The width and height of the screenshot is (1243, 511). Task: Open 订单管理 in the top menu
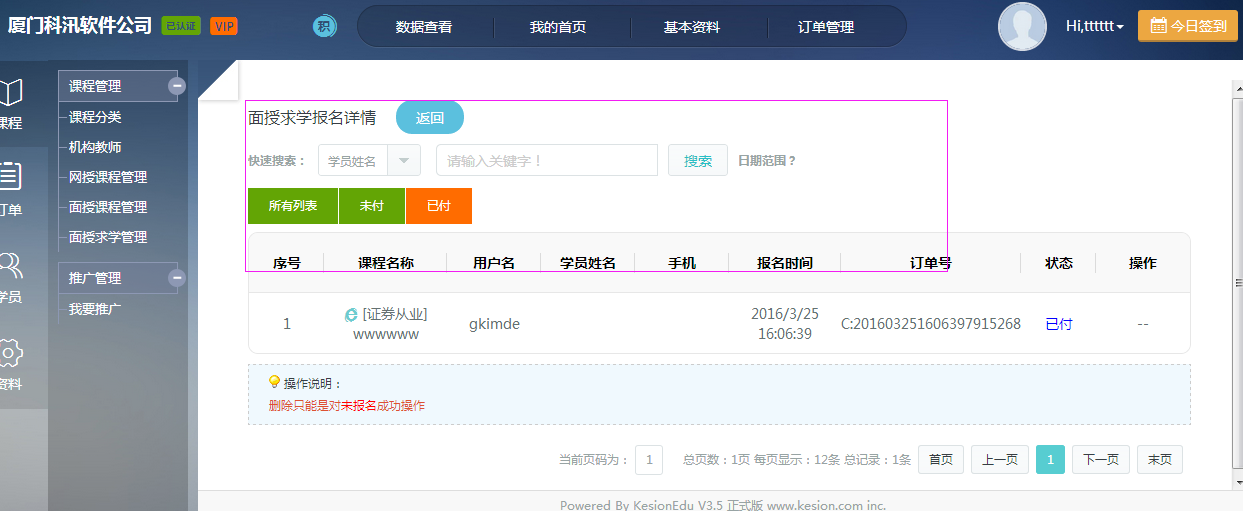[826, 27]
